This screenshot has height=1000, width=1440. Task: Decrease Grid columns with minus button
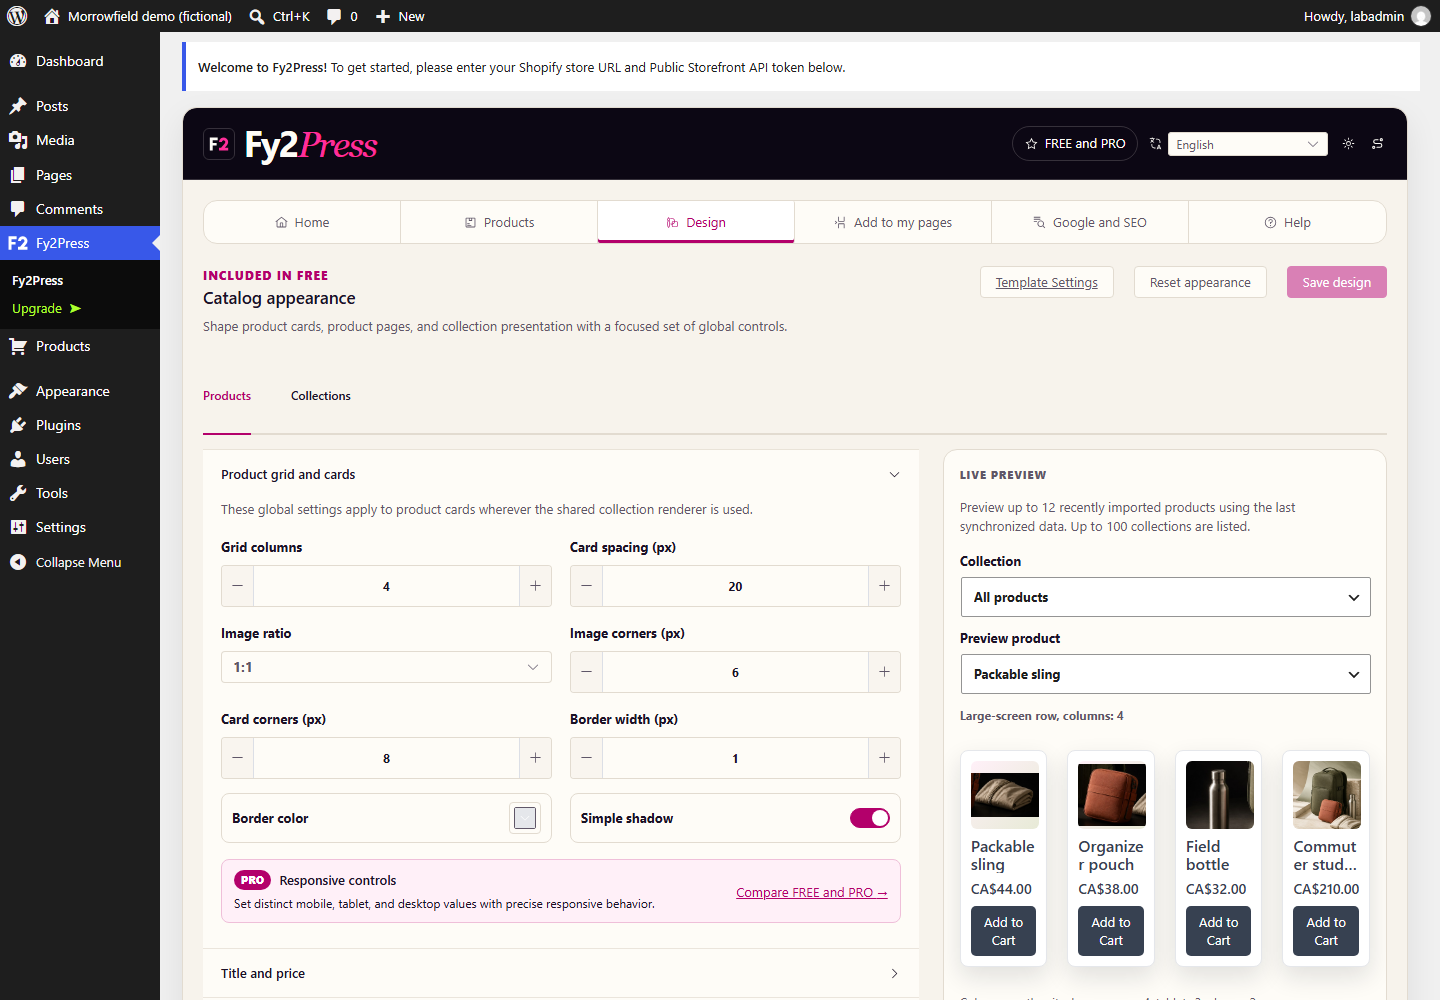click(x=237, y=586)
